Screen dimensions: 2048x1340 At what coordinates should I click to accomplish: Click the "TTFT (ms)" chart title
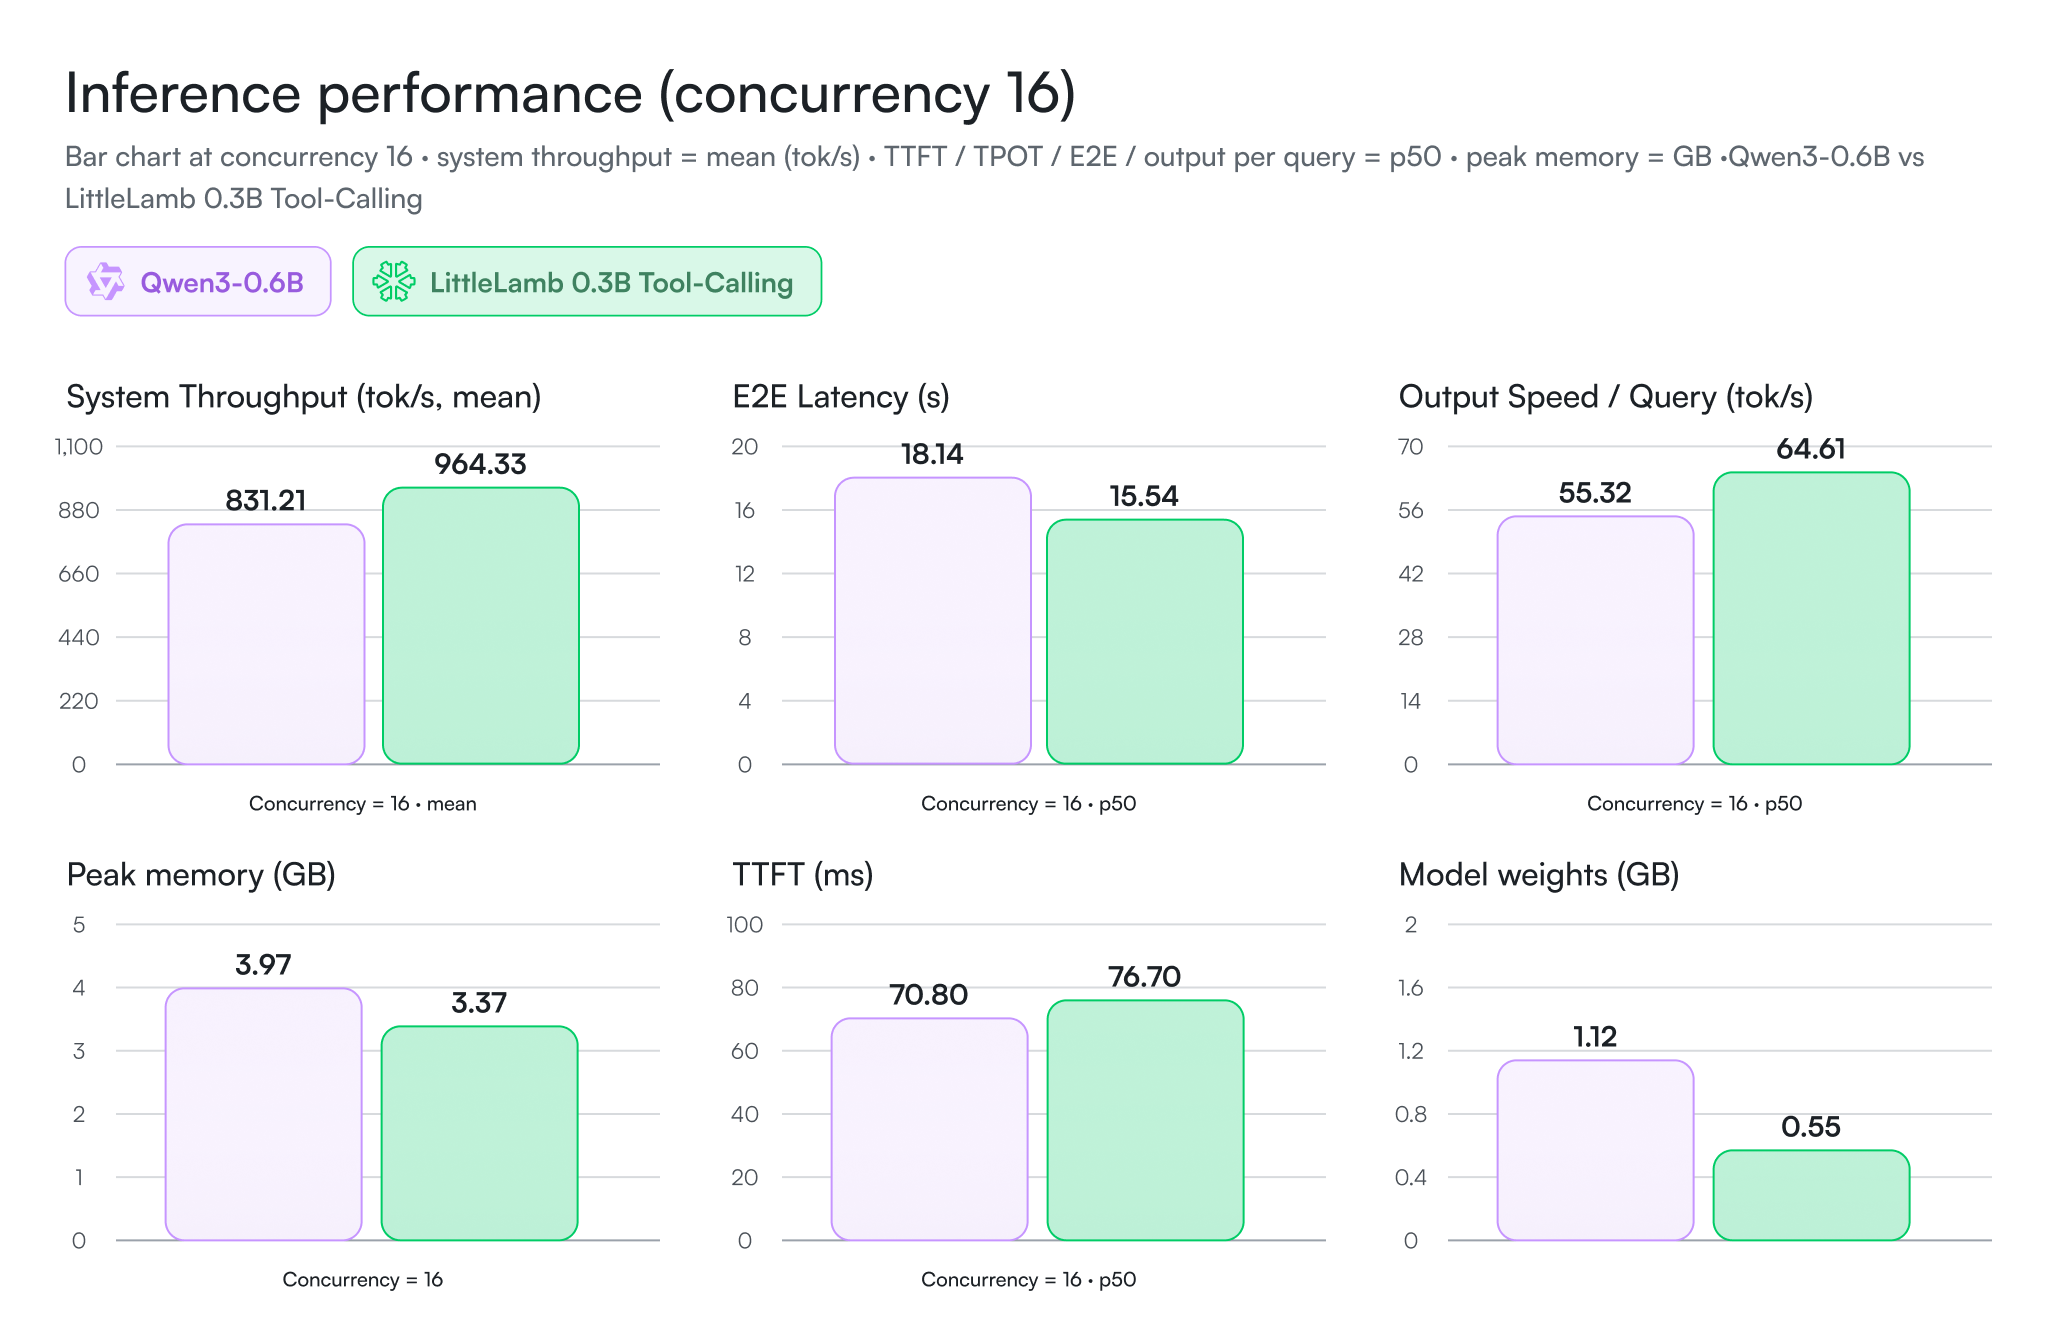pos(803,875)
